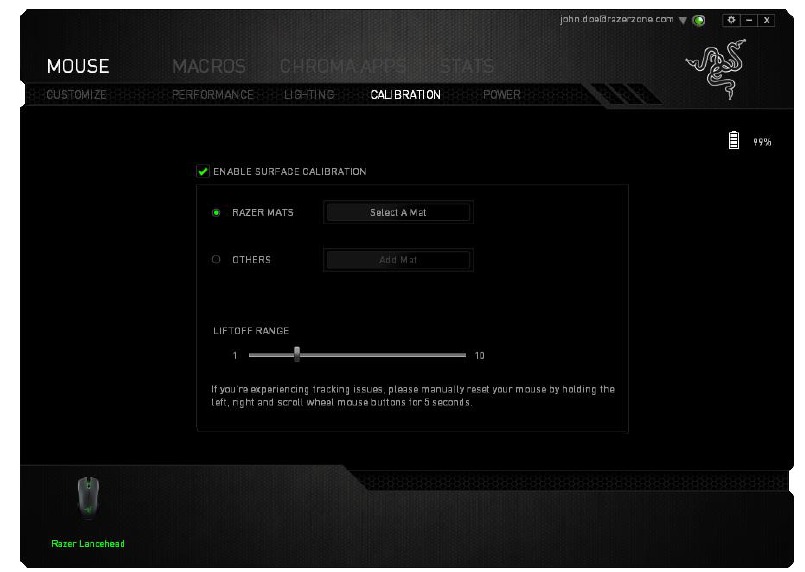Expand the account dropdown arrow
This screenshot has width=805, height=572.
pos(683,21)
